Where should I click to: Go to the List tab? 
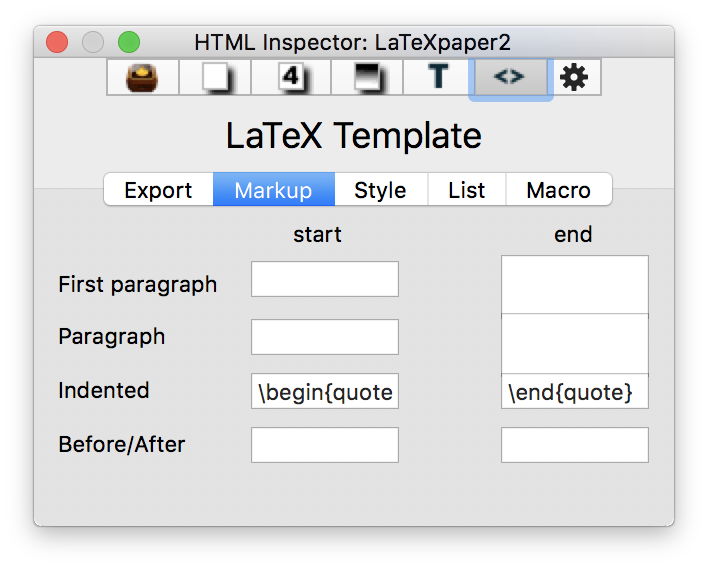click(x=466, y=190)
